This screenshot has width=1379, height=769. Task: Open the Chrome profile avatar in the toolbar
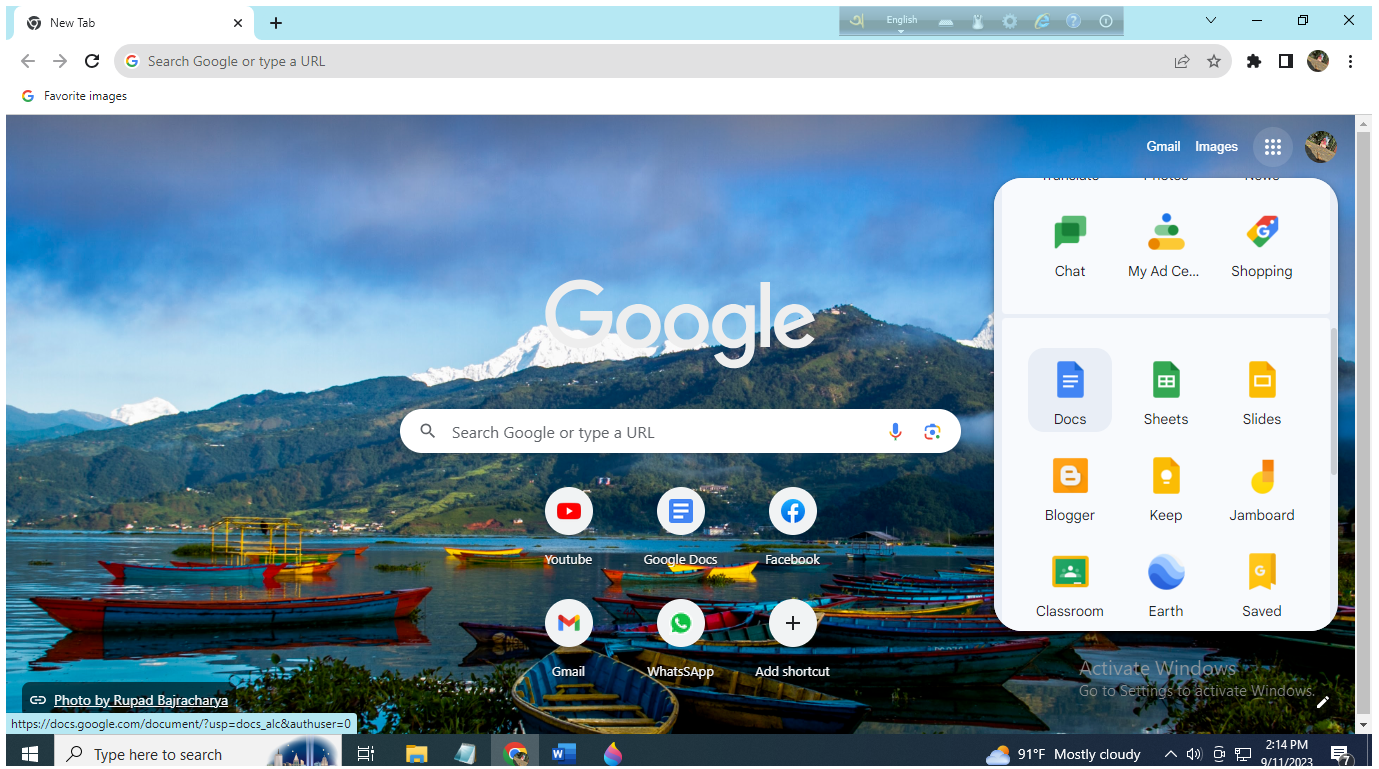[1318, 61]
